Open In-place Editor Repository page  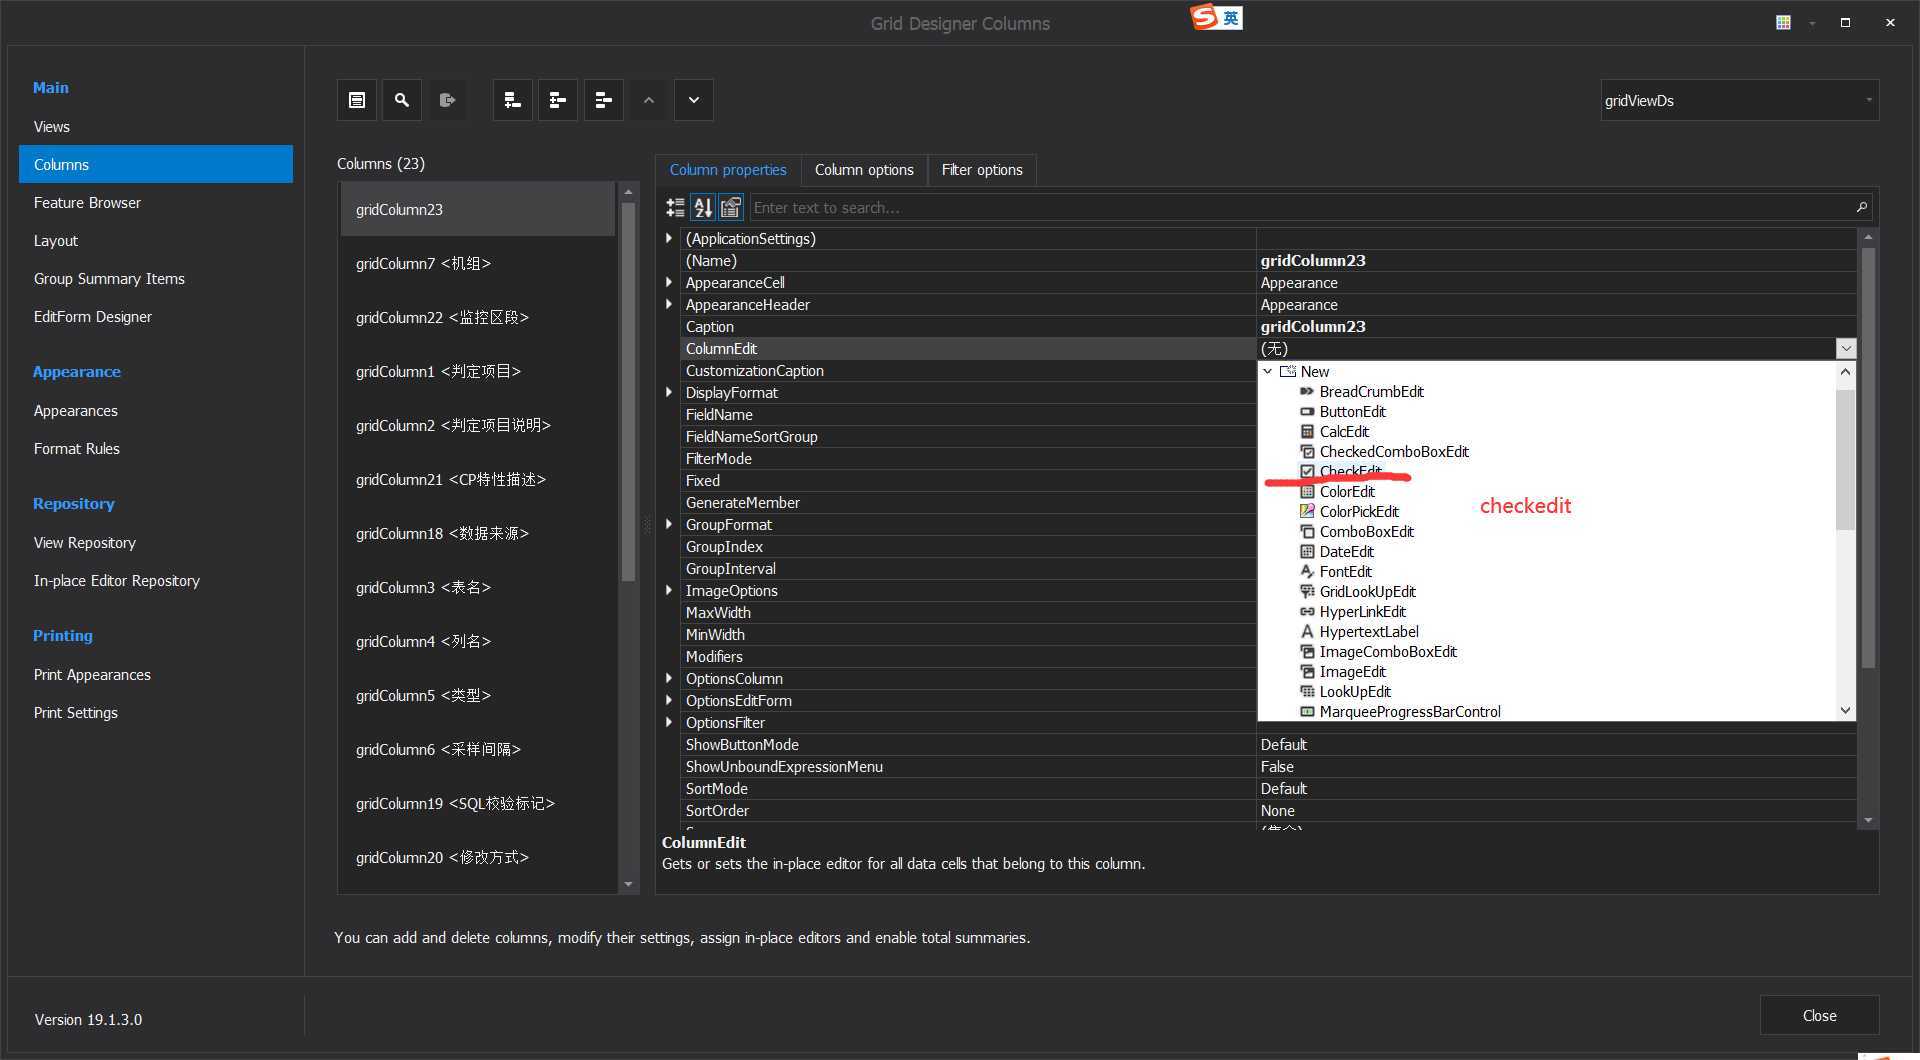156,581
